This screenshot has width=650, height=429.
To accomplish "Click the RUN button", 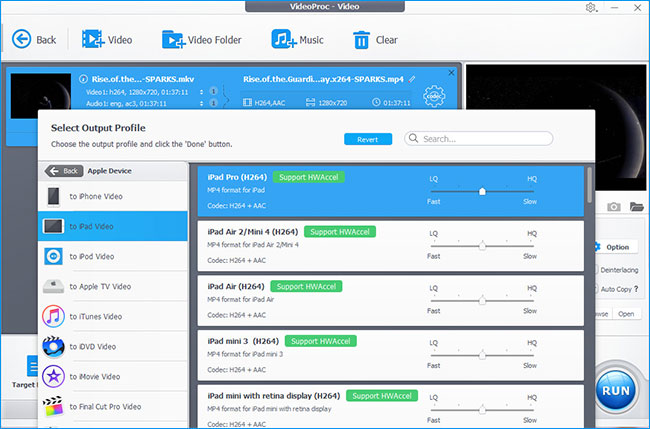I will (x=616, y=390).
